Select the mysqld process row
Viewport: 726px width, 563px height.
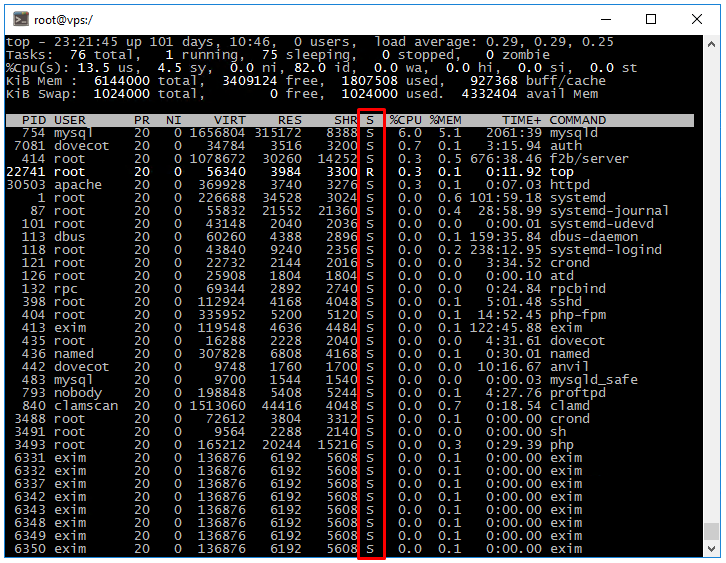[x=300, y=133]
